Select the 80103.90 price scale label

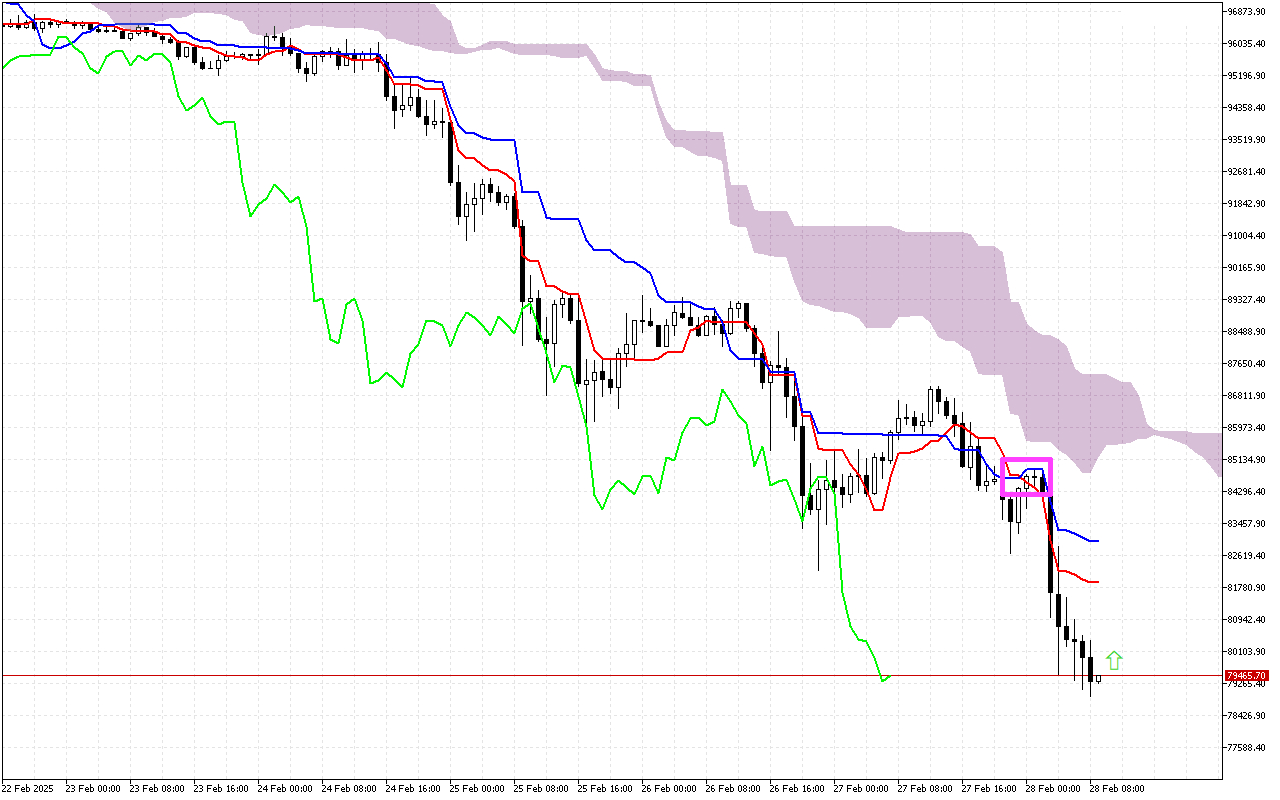1248,652
